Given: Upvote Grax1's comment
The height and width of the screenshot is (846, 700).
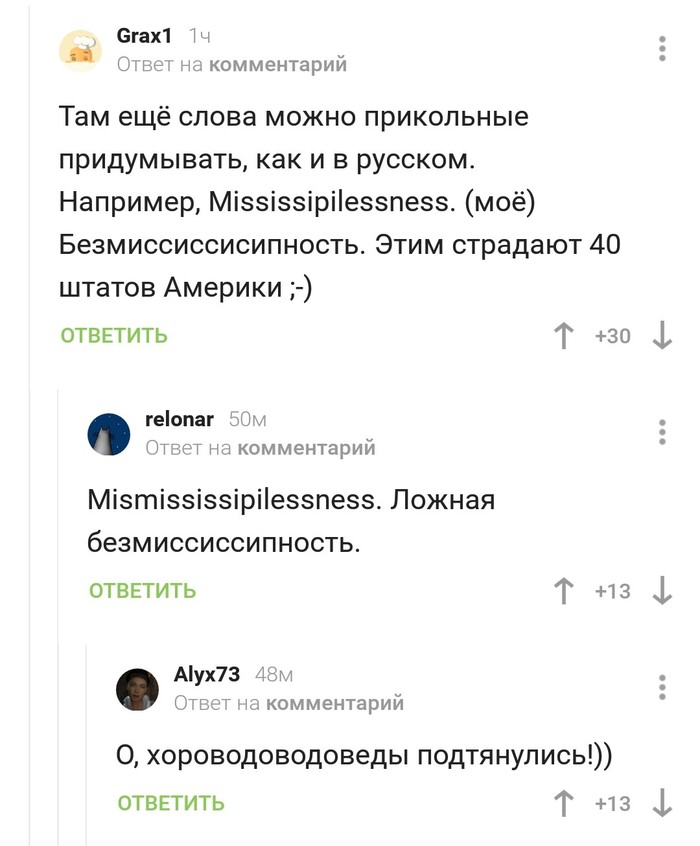Looking at the screenshot, I should [x=565, y=336].
